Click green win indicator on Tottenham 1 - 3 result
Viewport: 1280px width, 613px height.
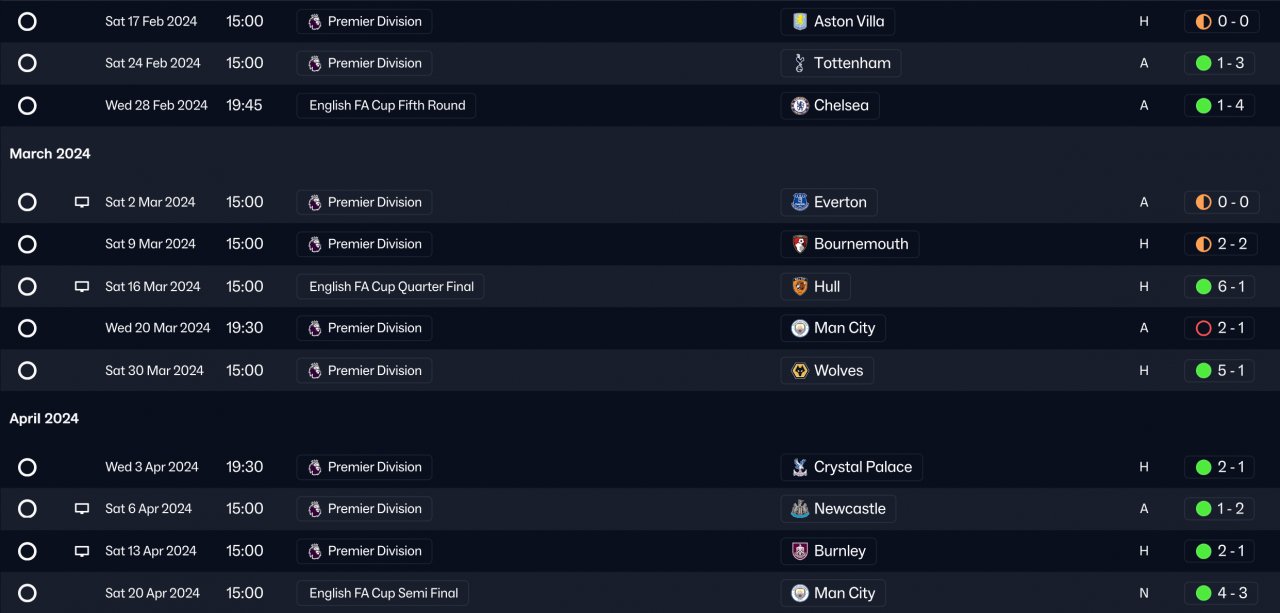tap(1204, 63)
